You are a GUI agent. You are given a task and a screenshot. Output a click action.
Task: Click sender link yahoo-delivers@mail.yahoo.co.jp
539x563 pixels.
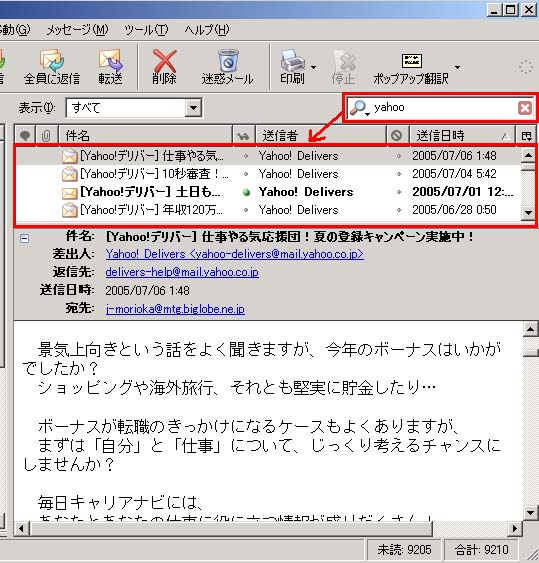234,254
